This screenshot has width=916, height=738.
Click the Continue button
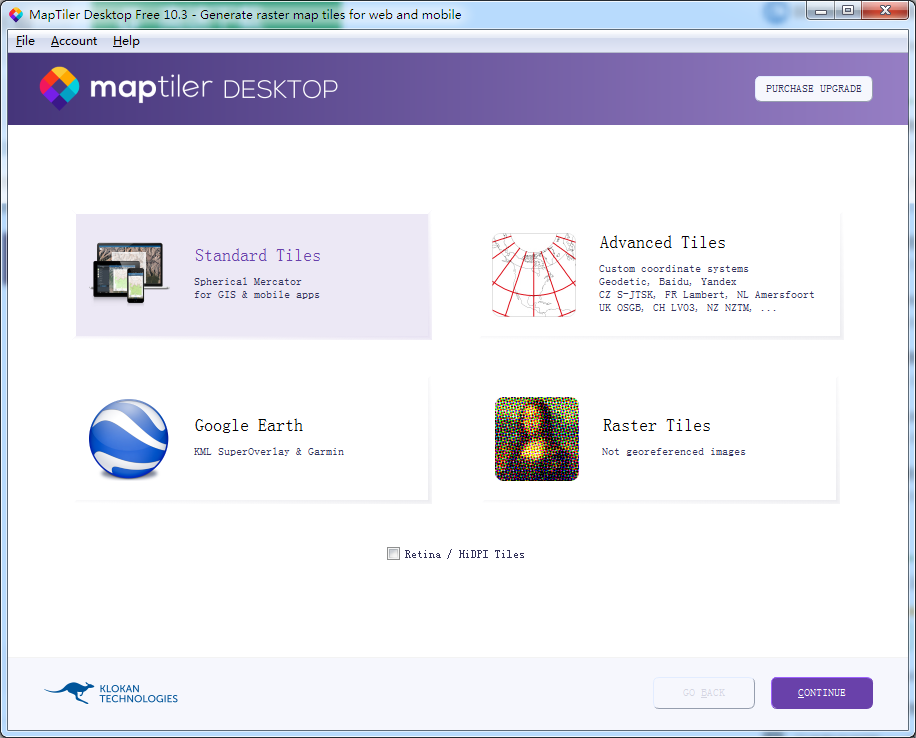pyautogui.click(x=821, y=693)
